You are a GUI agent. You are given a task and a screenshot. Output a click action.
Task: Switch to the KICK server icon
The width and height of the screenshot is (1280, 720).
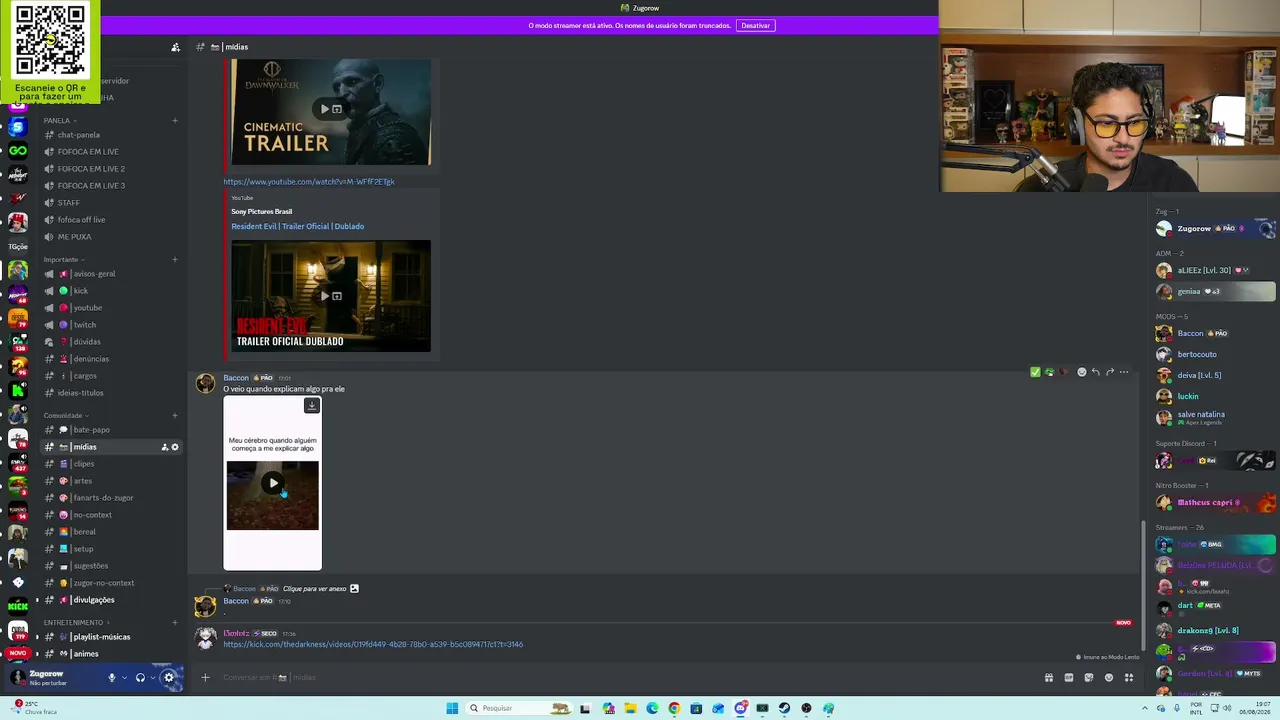(18, 606)
